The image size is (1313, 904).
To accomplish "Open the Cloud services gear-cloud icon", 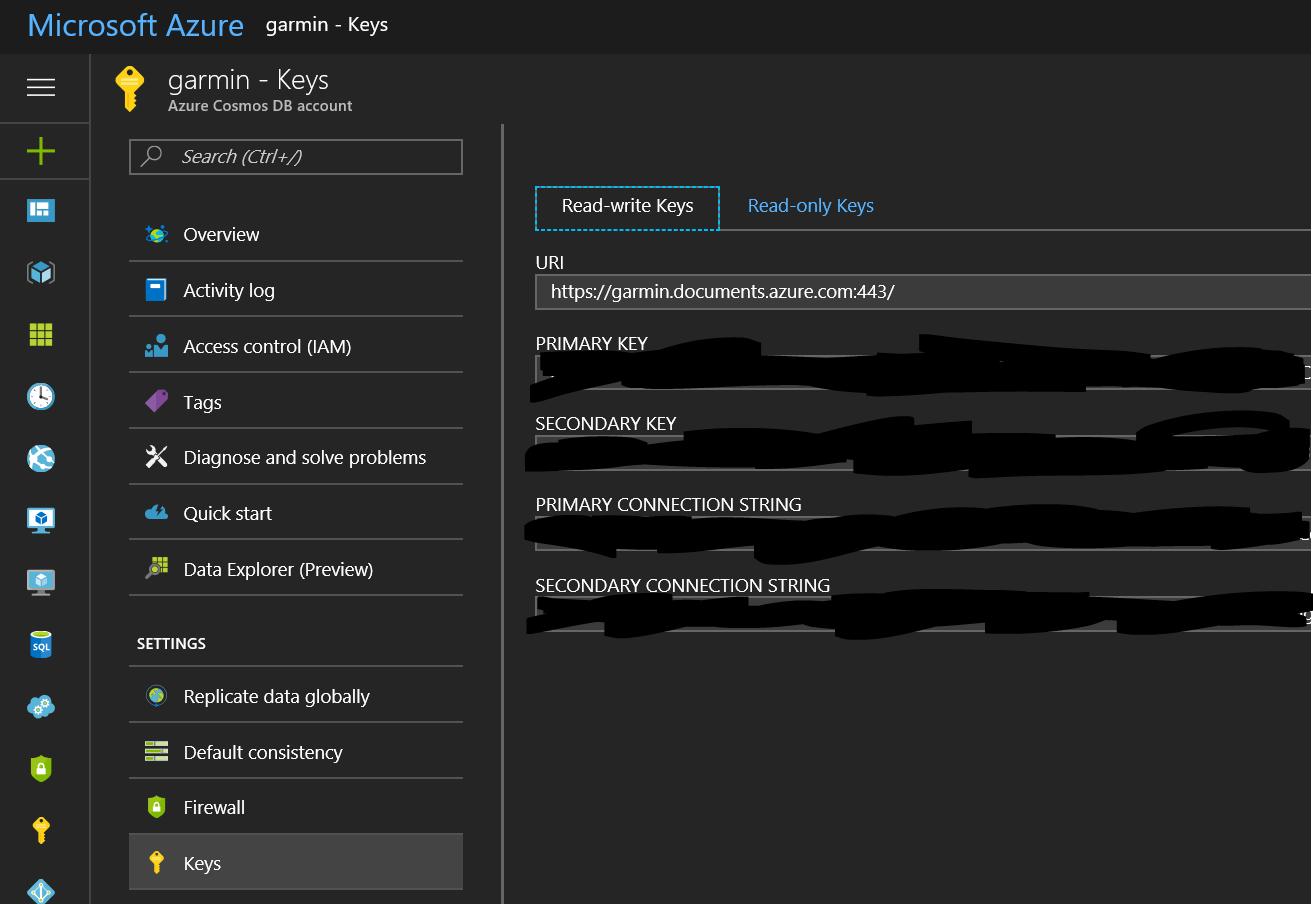I will click(x=41, y=706).
